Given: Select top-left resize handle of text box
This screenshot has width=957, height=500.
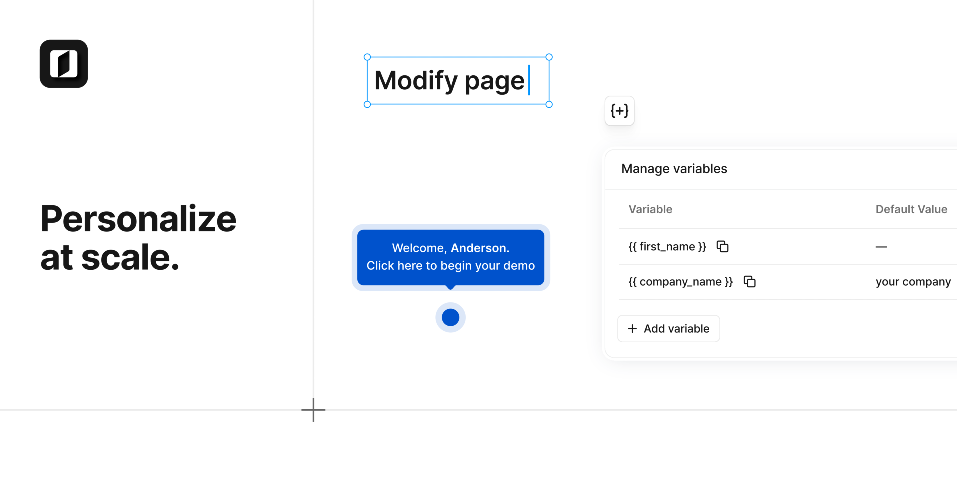Looking at the screenshot, I should tap(367, 57).
